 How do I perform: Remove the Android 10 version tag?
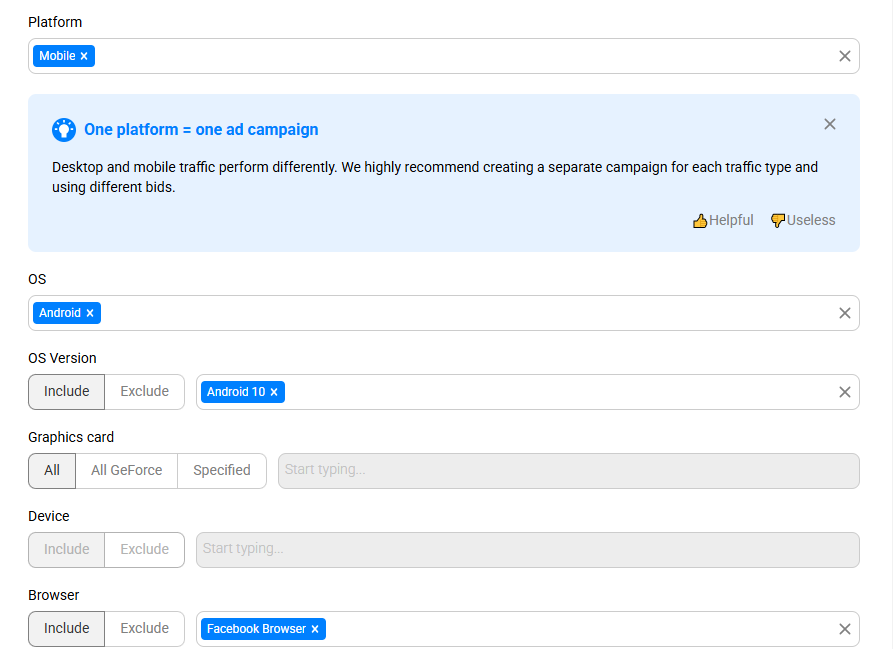(274, 392)
